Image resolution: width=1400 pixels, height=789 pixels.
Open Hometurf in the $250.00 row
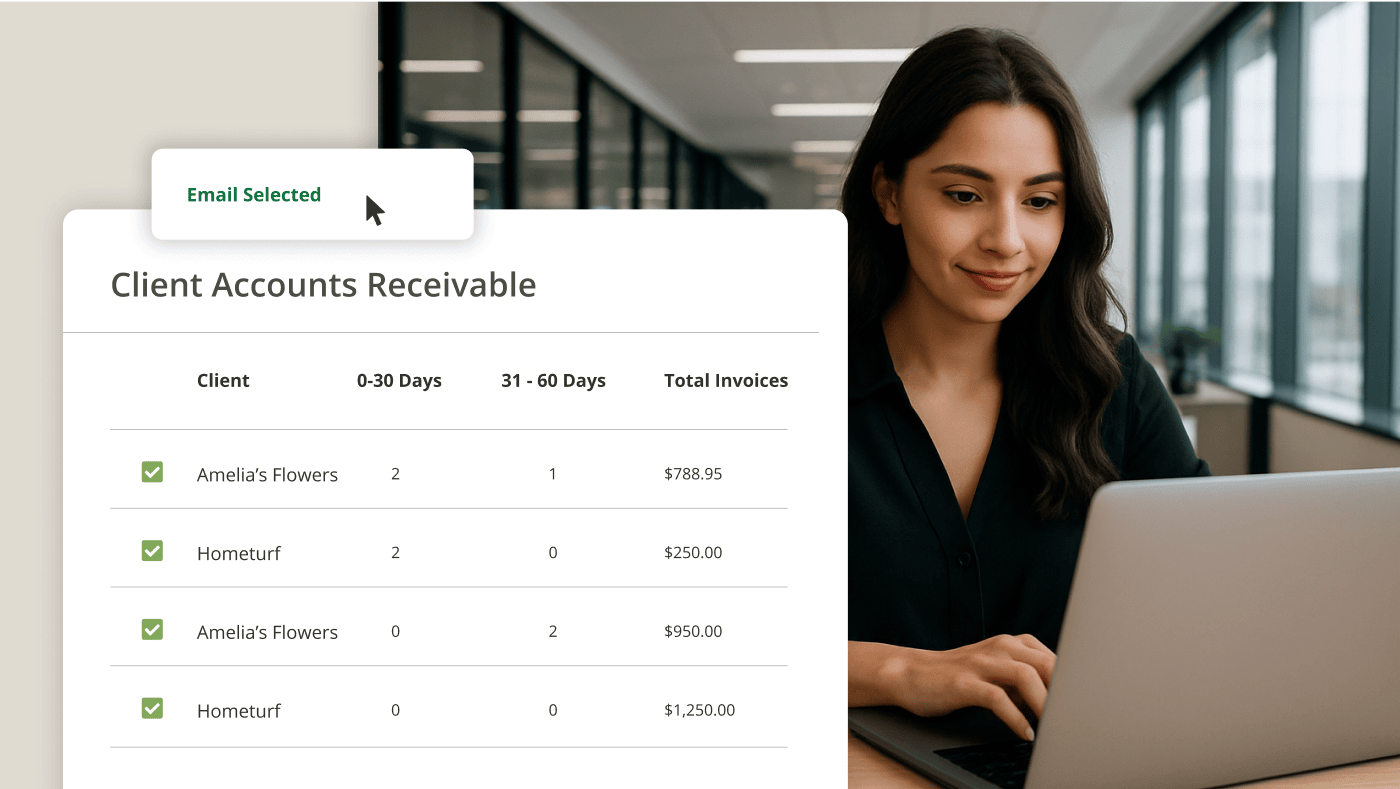coord(239,554)
